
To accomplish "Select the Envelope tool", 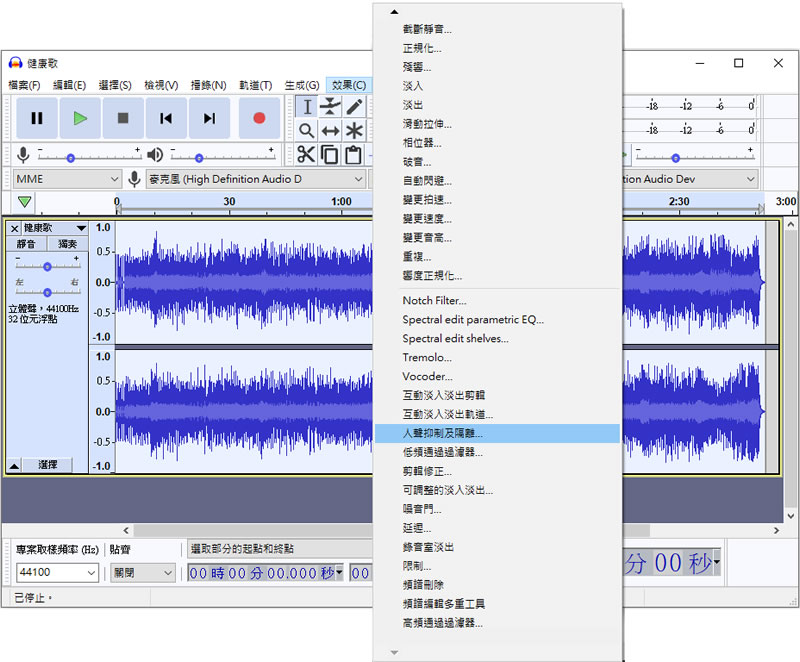I will click(x=330, y=107).
